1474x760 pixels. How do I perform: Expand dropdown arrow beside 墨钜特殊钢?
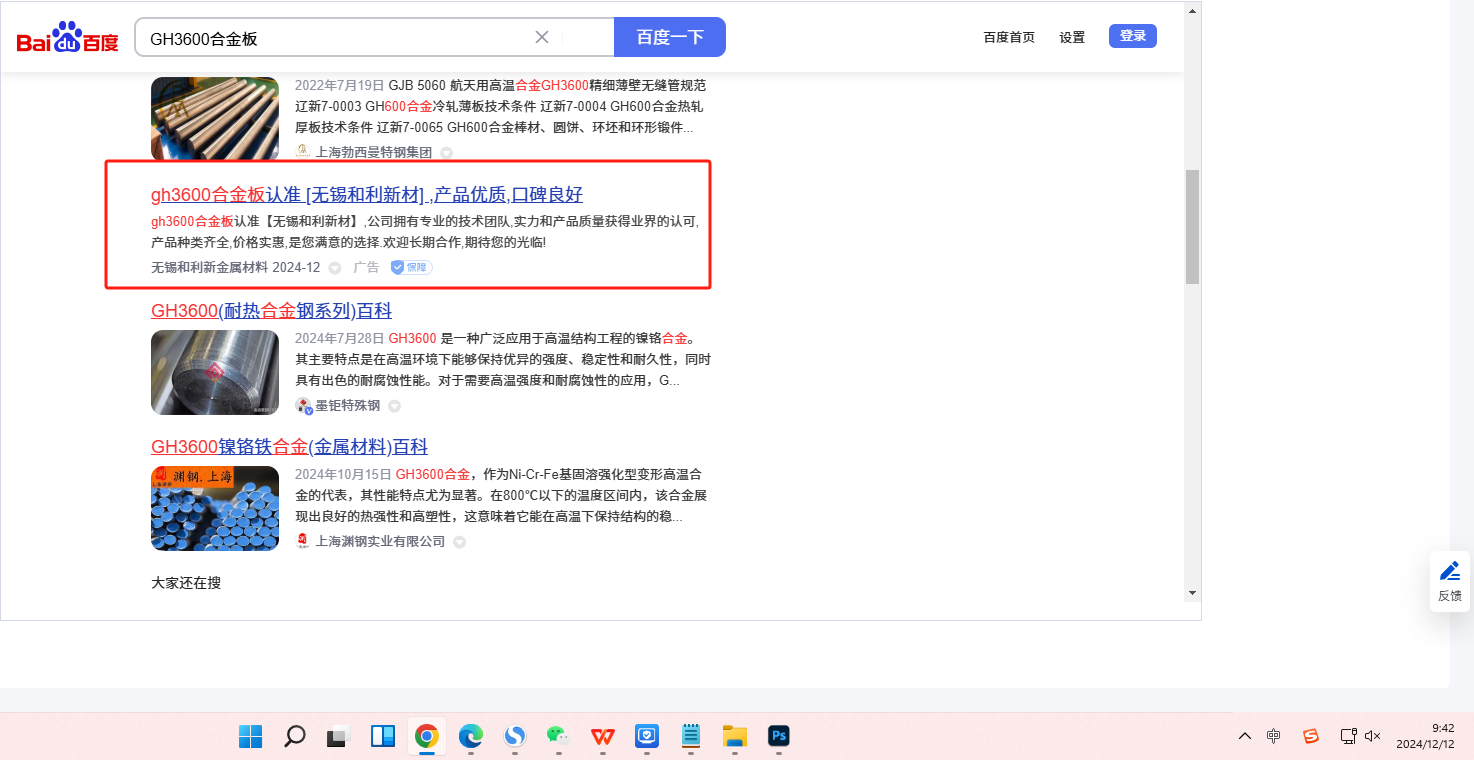tap(394, 406)
